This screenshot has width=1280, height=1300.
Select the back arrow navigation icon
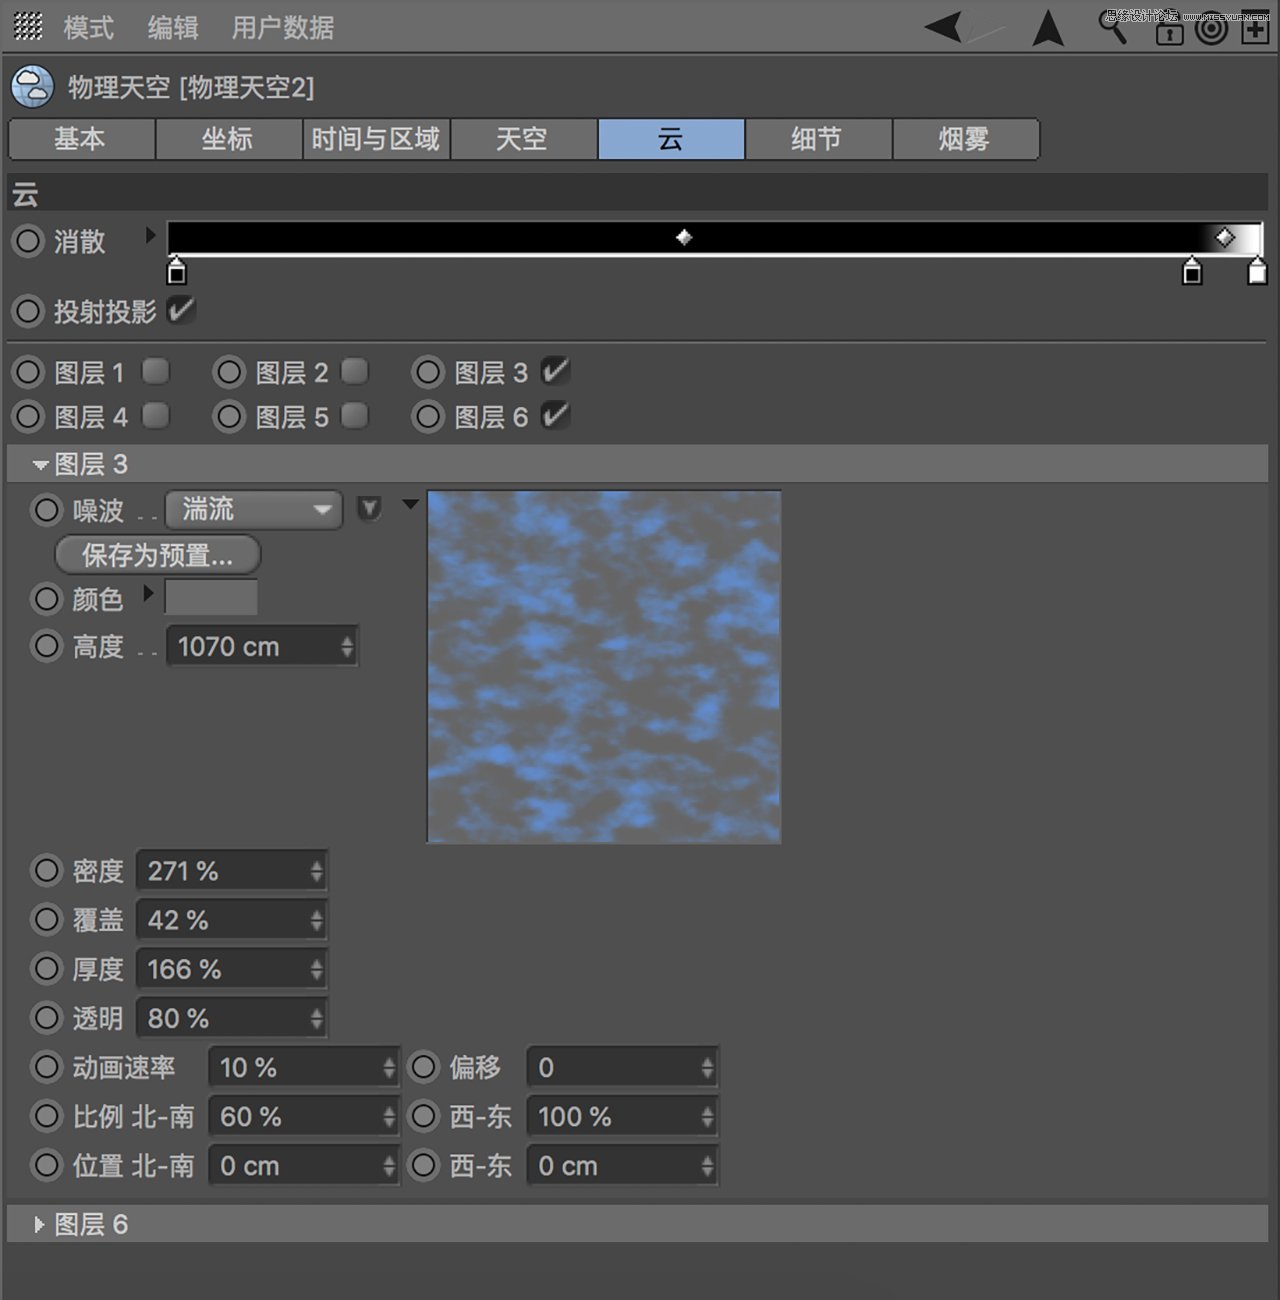point(944,30)
